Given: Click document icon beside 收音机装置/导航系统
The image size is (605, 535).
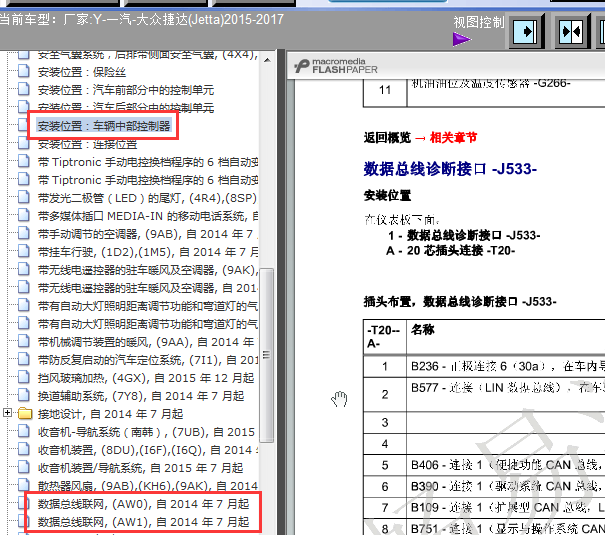Looking at the screenshot, I should click(x=24, y=467).
